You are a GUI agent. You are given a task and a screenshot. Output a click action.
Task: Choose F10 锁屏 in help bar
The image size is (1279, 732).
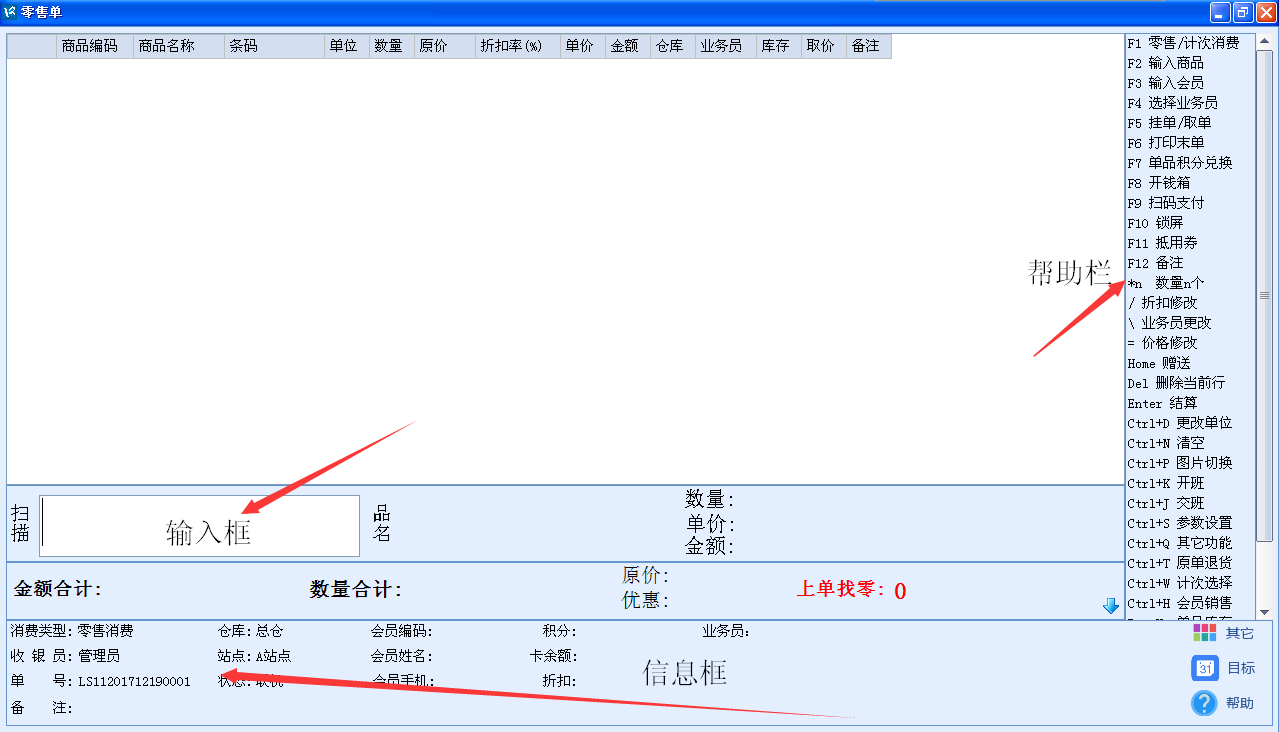click(1155, 223)
